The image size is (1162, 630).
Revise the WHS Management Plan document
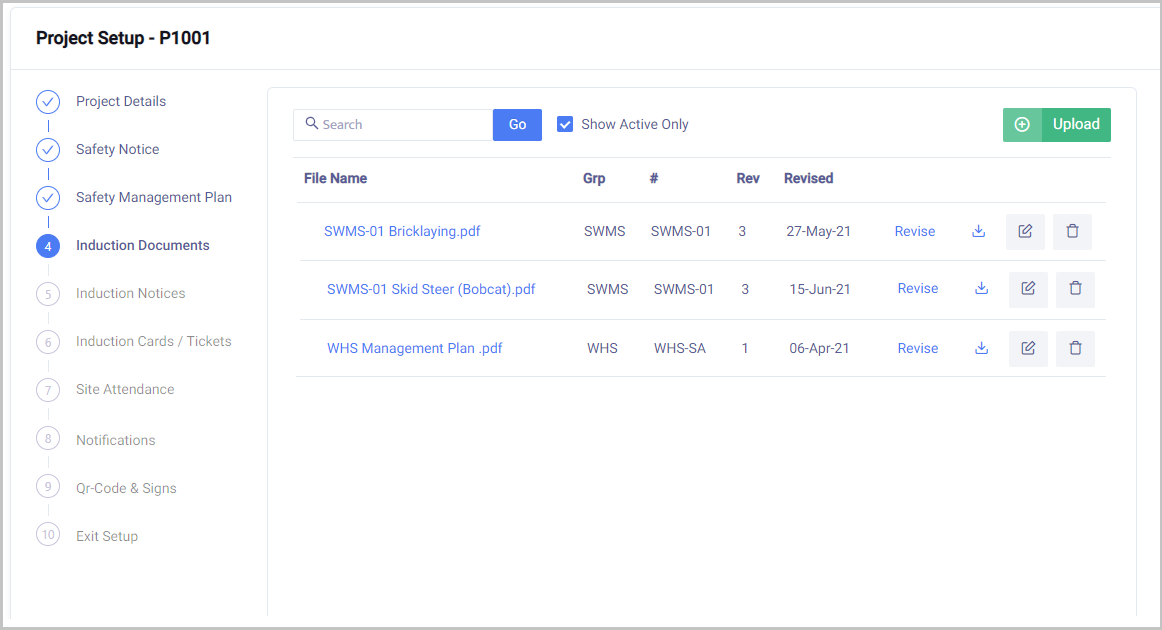coord(917,349)
